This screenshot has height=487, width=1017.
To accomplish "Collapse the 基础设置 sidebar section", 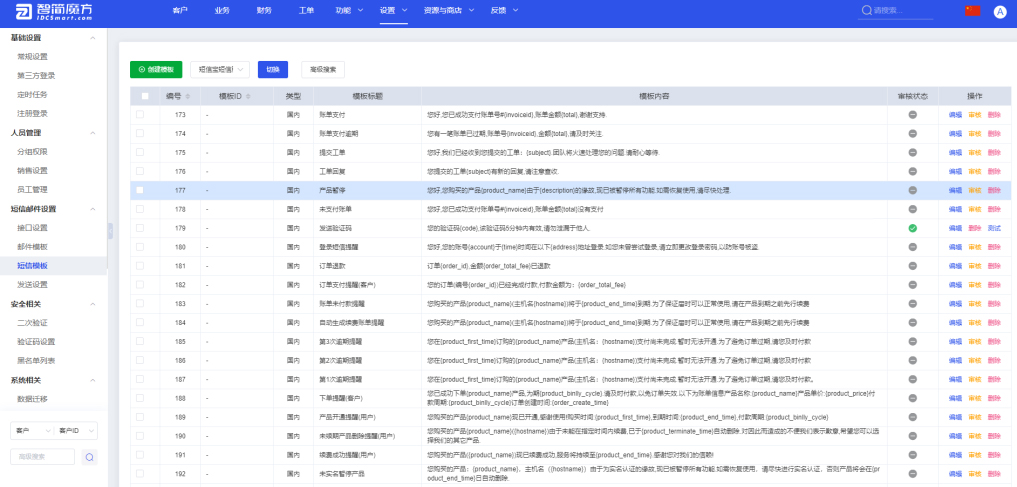I will (x=93, y=37).
